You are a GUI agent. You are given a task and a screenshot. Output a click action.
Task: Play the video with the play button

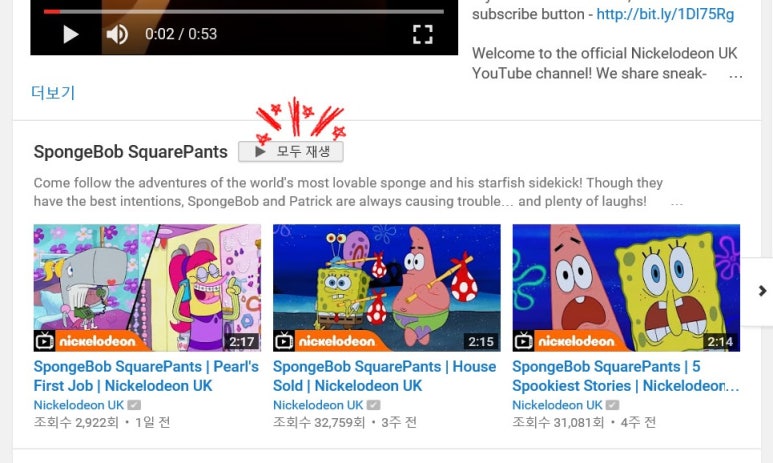(x=71, y=35)
